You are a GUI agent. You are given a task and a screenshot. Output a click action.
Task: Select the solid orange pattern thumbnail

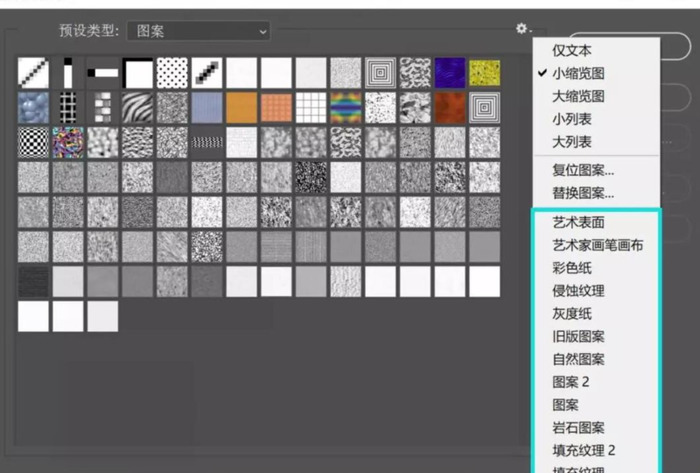[x=242, y=108]
